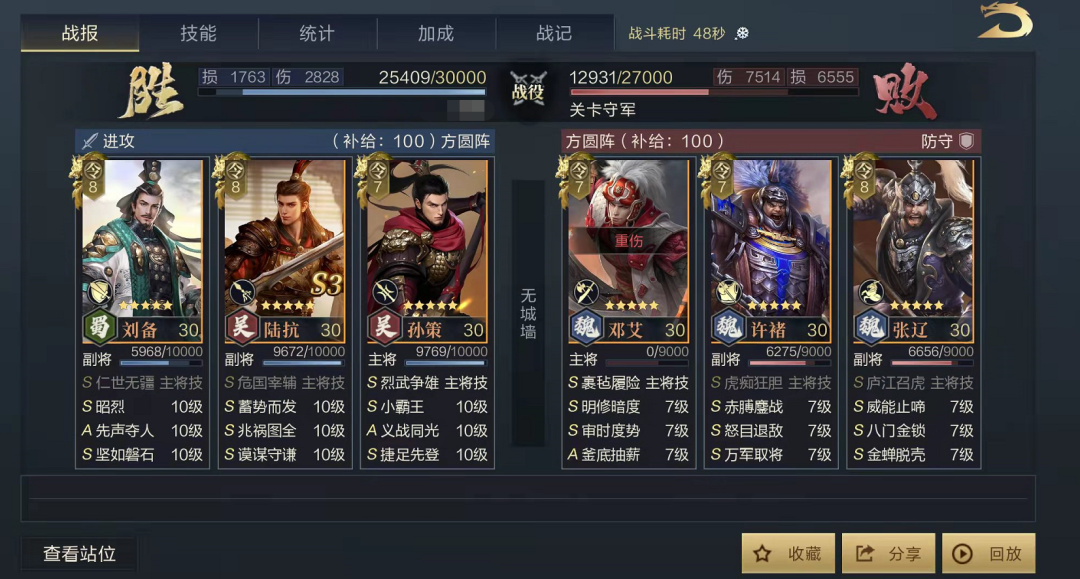Click the snowflake icon beside battle duration
This screenshot has height=579, width=1080.
742,33
